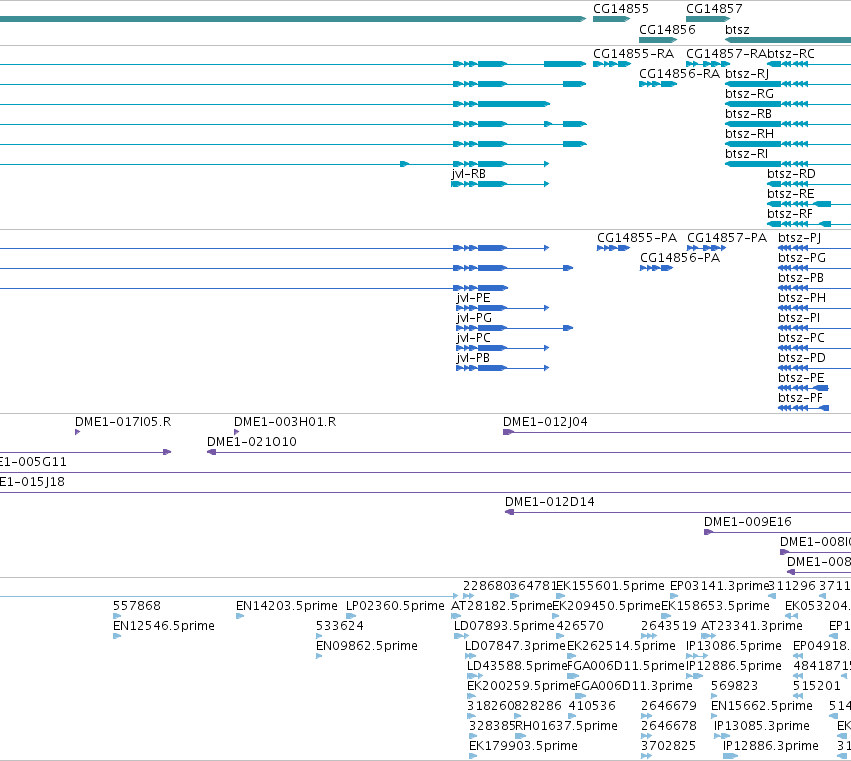Screen dimensions: 851x761
Task: Click the btsz gene label
Action: [x=737, y=29]
